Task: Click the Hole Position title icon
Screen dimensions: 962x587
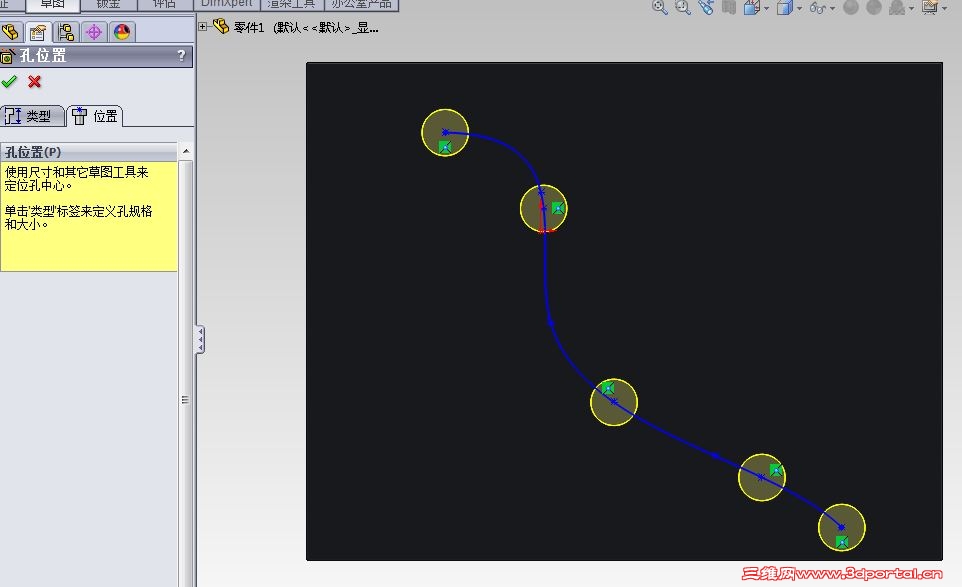Action: point(7,56)
